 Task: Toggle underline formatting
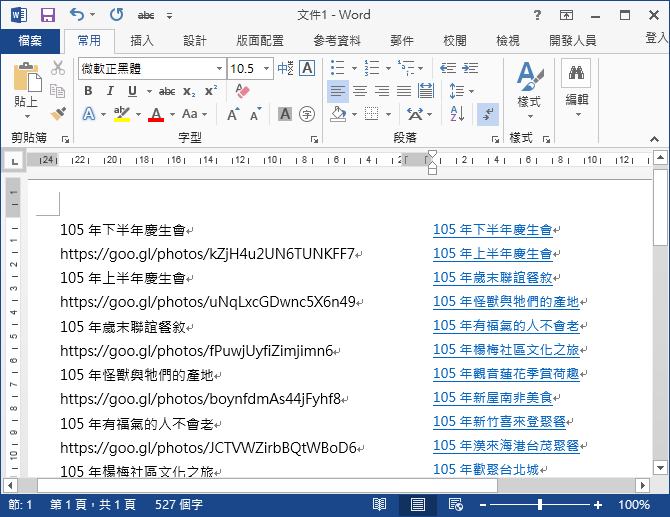pos(132,91)
